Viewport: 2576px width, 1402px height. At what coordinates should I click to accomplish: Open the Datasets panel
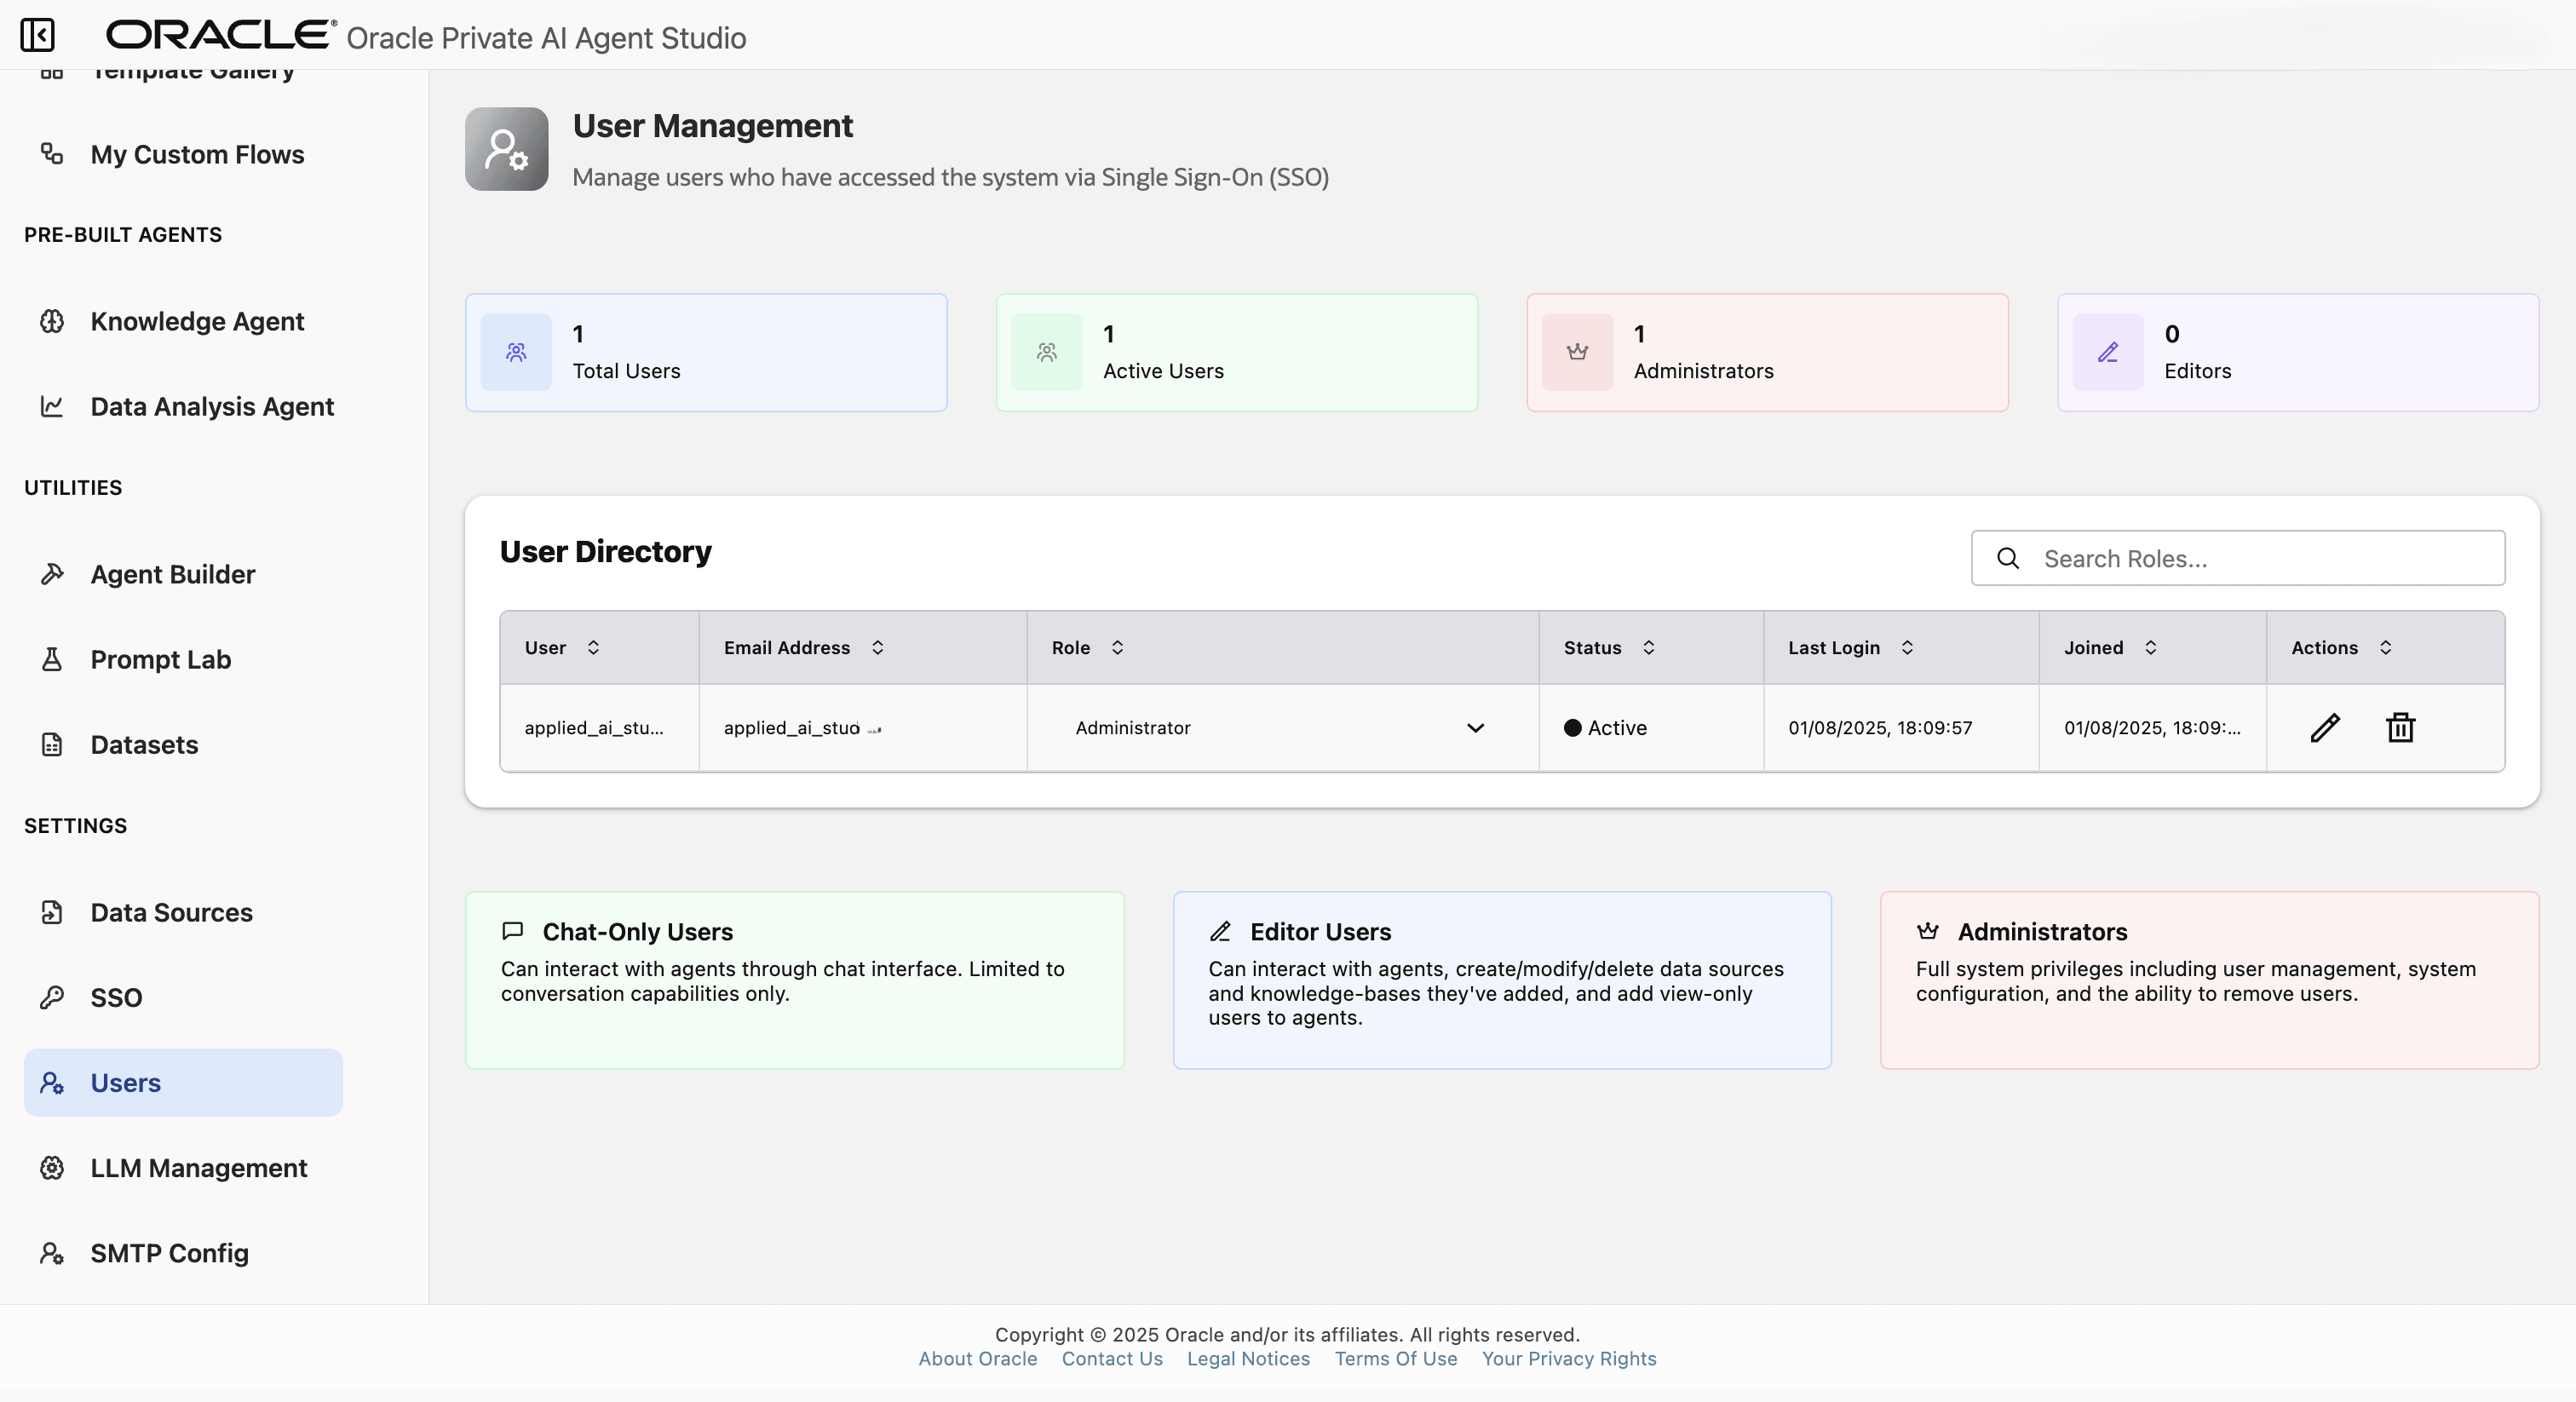143,744
